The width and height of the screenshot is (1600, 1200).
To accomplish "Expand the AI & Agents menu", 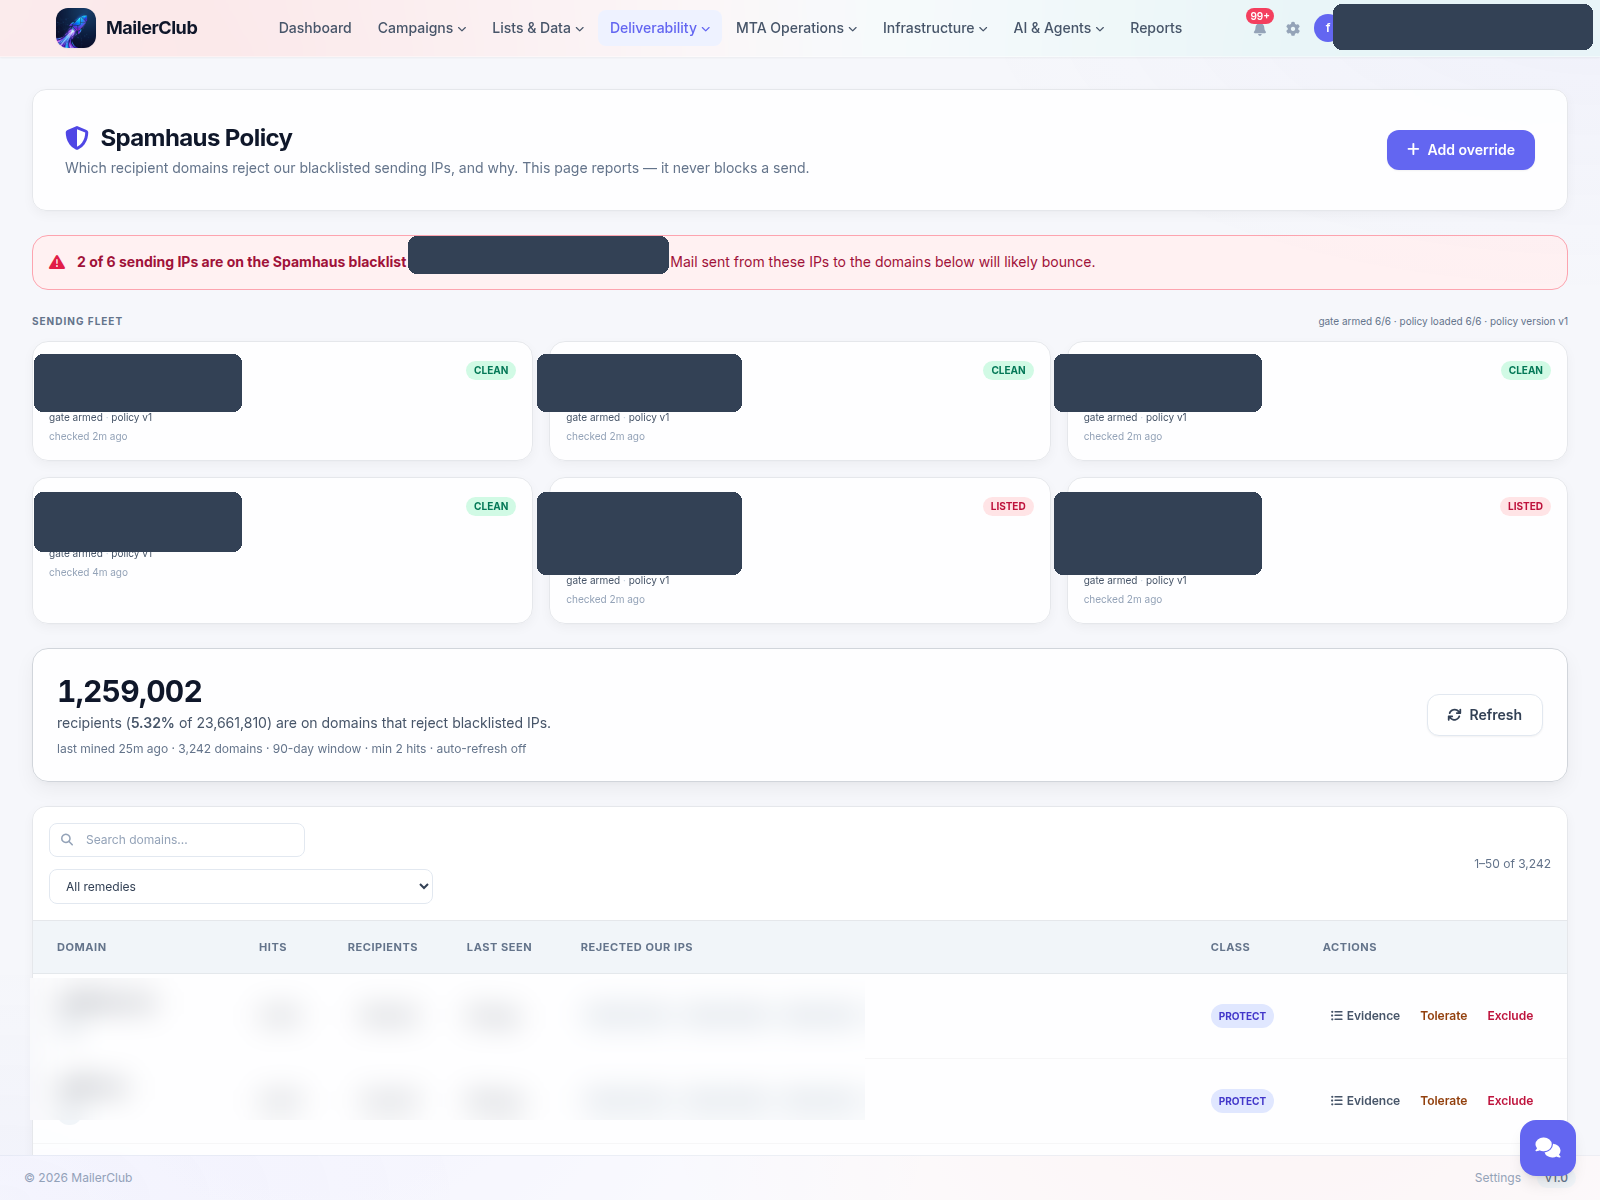I will click(1059, 28).
